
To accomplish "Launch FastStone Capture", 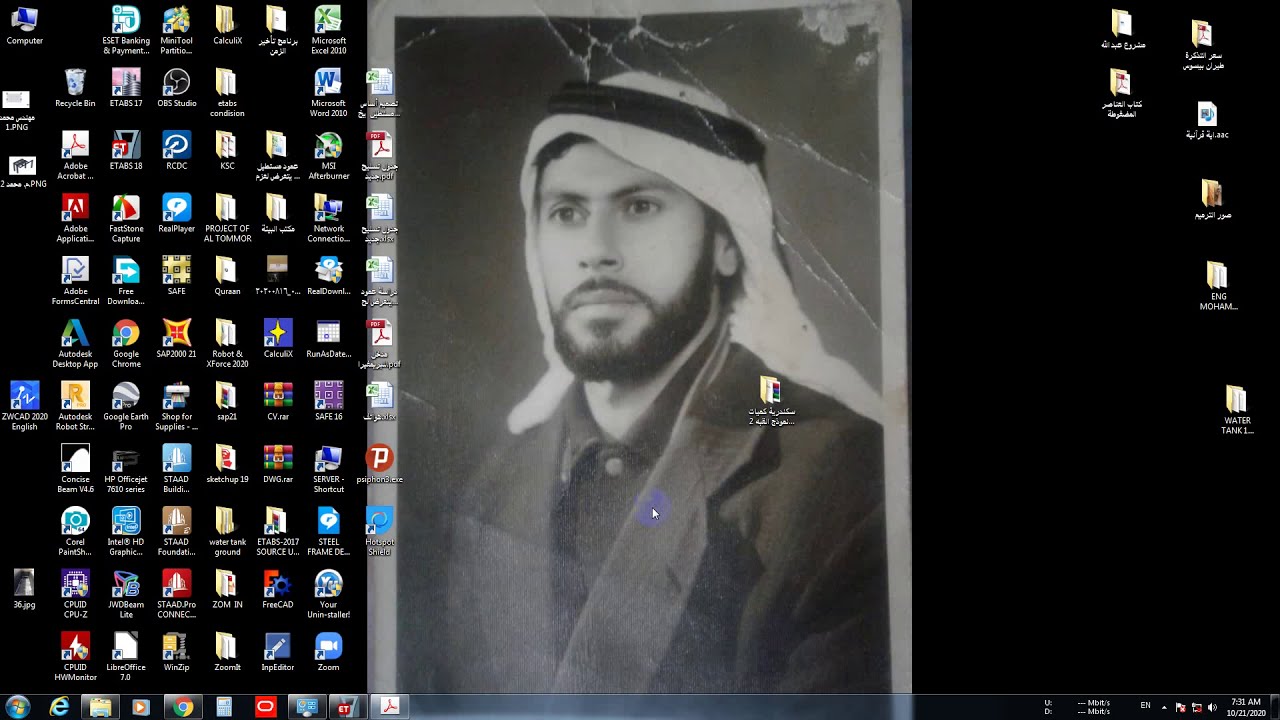I will (x=126, y=219).
